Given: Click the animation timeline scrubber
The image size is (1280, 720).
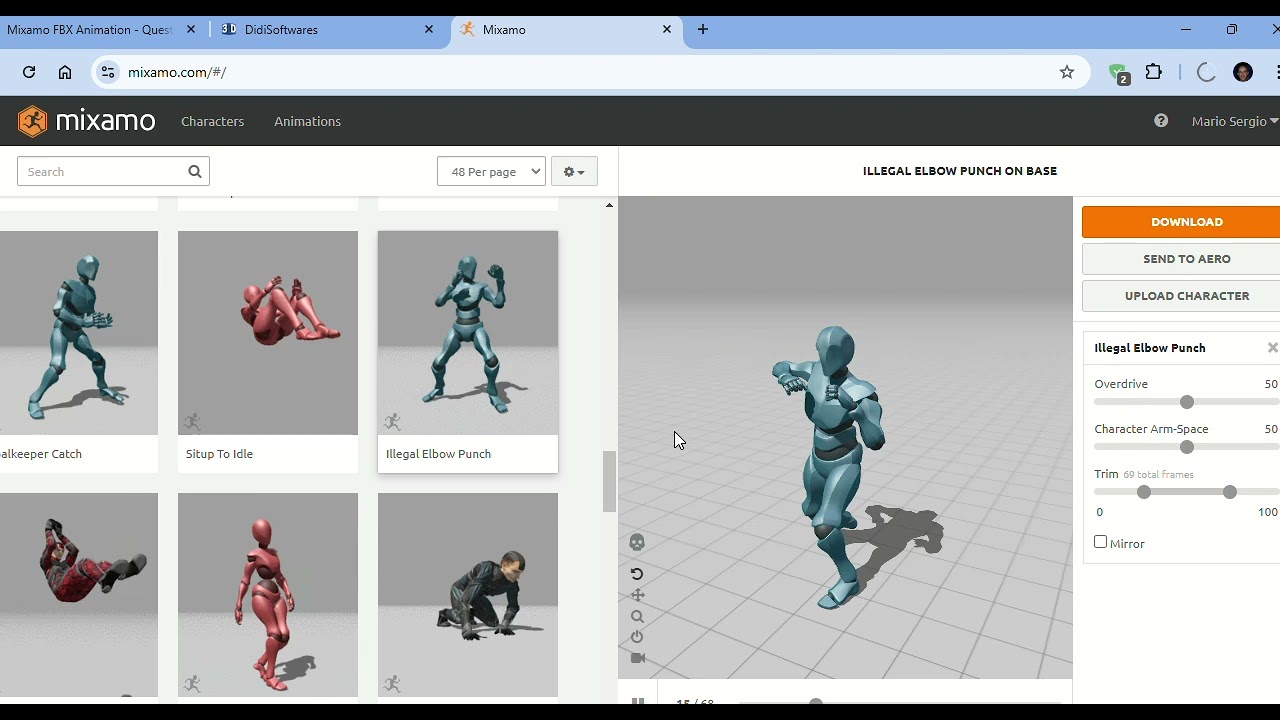Looking at the screenshot, I should point(816,703).
